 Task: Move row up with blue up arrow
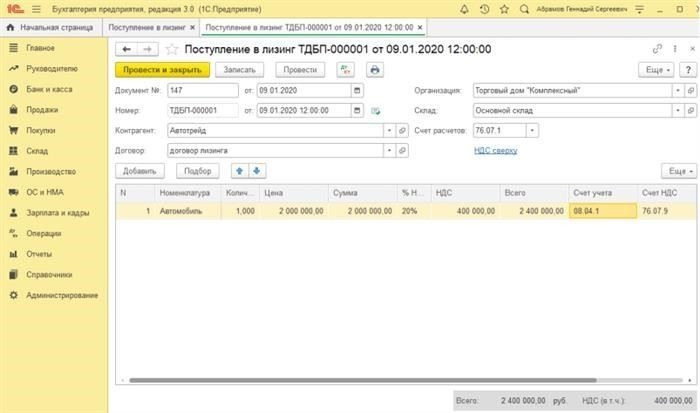tap(239, 171)
